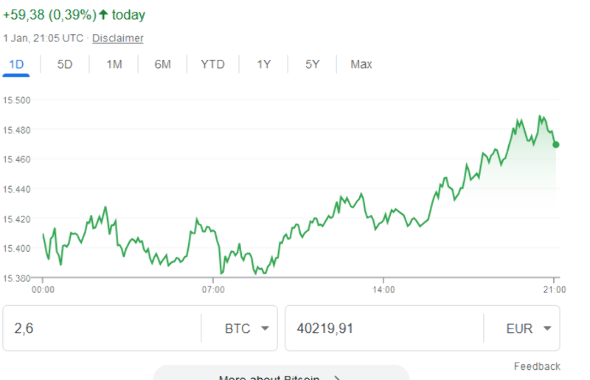The height and width of the screenshot is (380, 590).
Task: Open the BTC currency selector
Action: tap(246, 328)
